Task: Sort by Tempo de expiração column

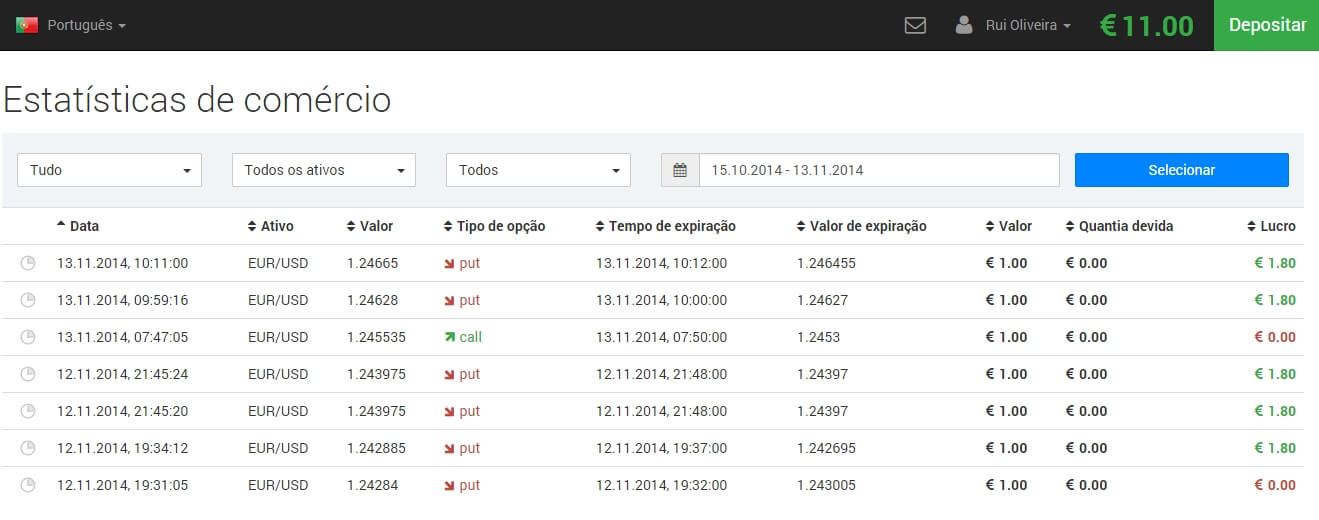Action: [665, 226]
